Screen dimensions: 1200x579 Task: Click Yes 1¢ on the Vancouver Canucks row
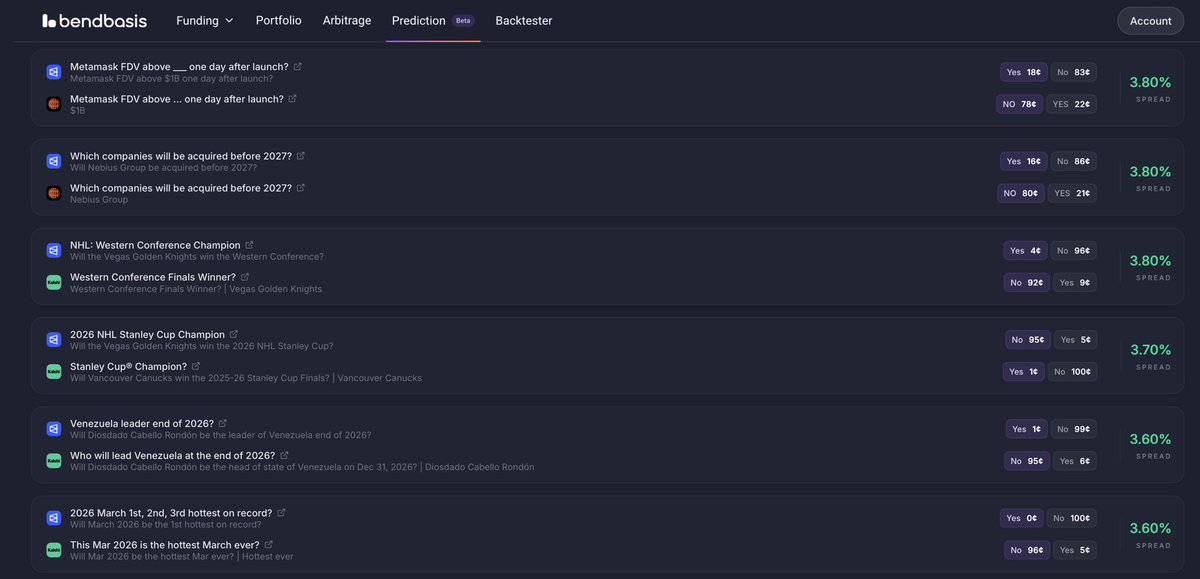1024,371
